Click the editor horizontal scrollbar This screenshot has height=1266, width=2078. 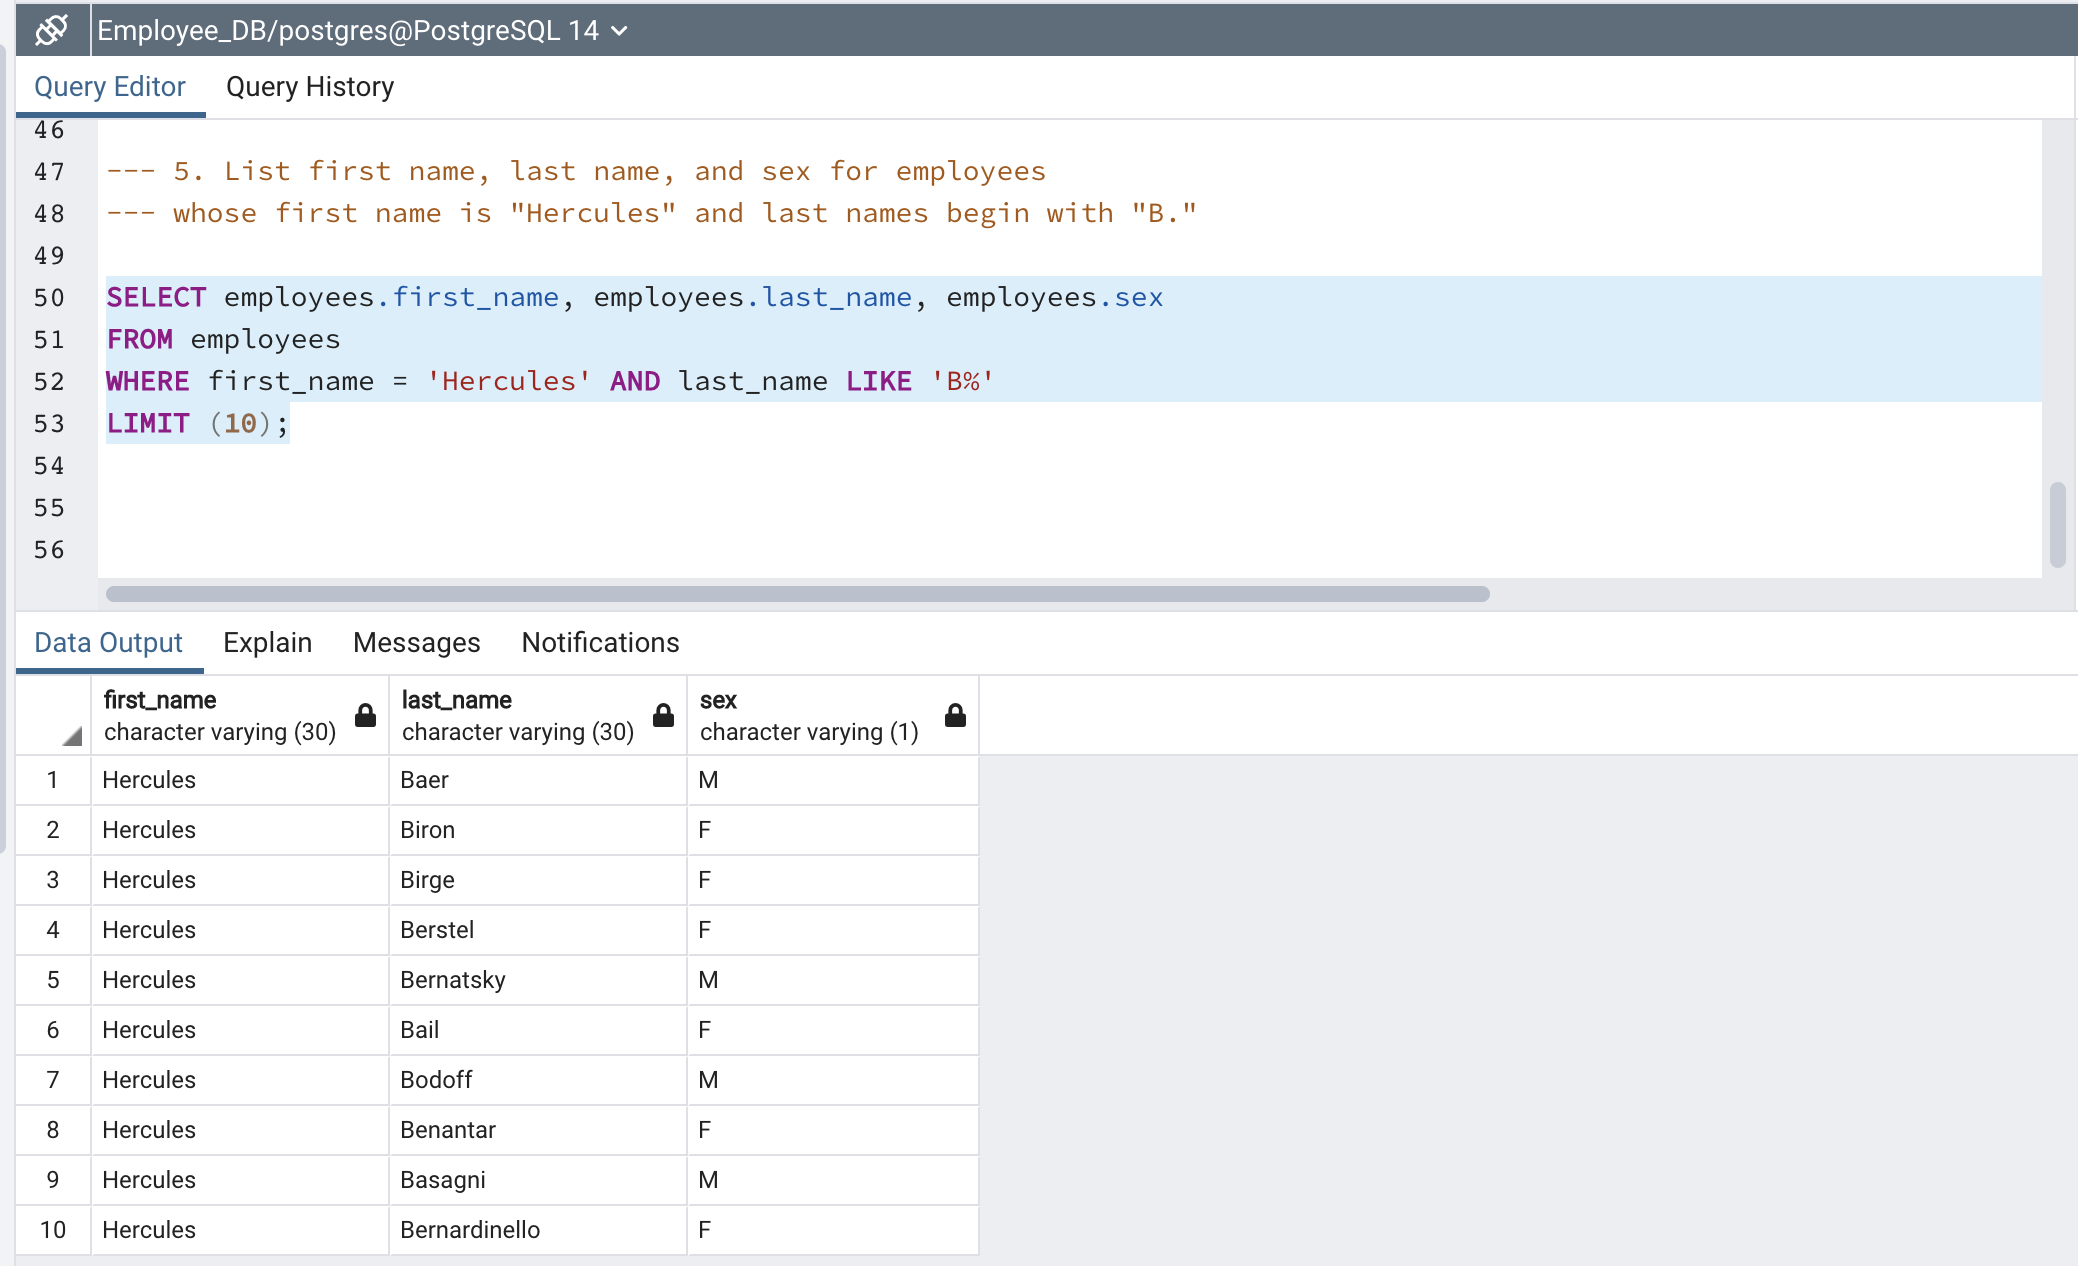[x=798, y=594]
